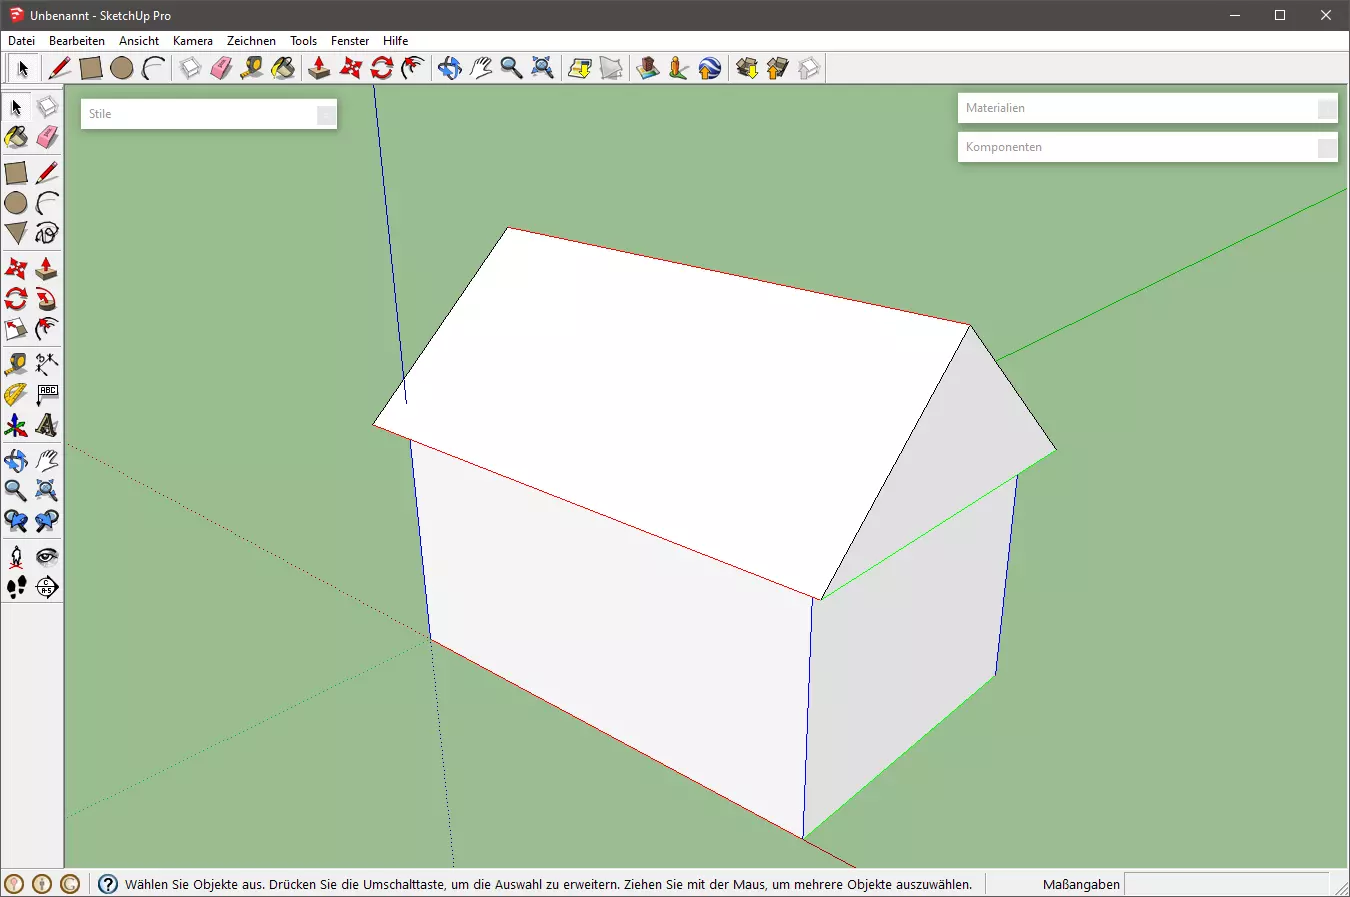The image size is (1350, 897).
Task: Choose the Walk tool with footprints
Action: [x=16, y=587]
